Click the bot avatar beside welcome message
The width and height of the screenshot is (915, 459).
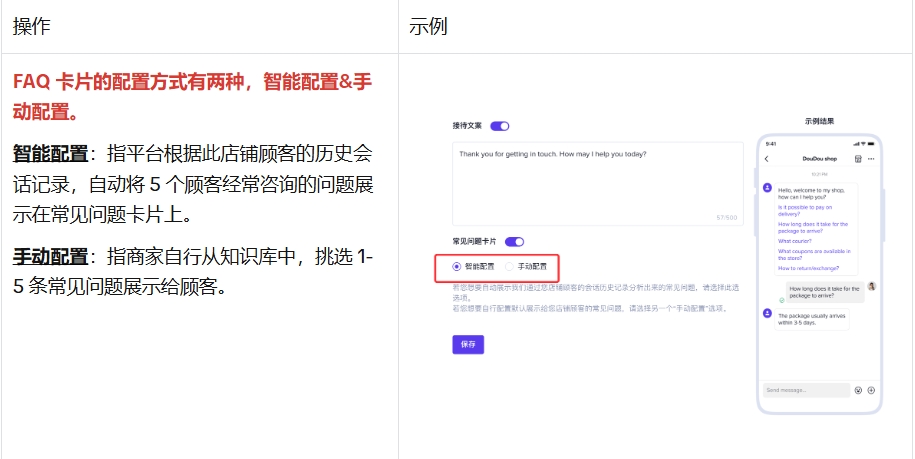(767, 188)
